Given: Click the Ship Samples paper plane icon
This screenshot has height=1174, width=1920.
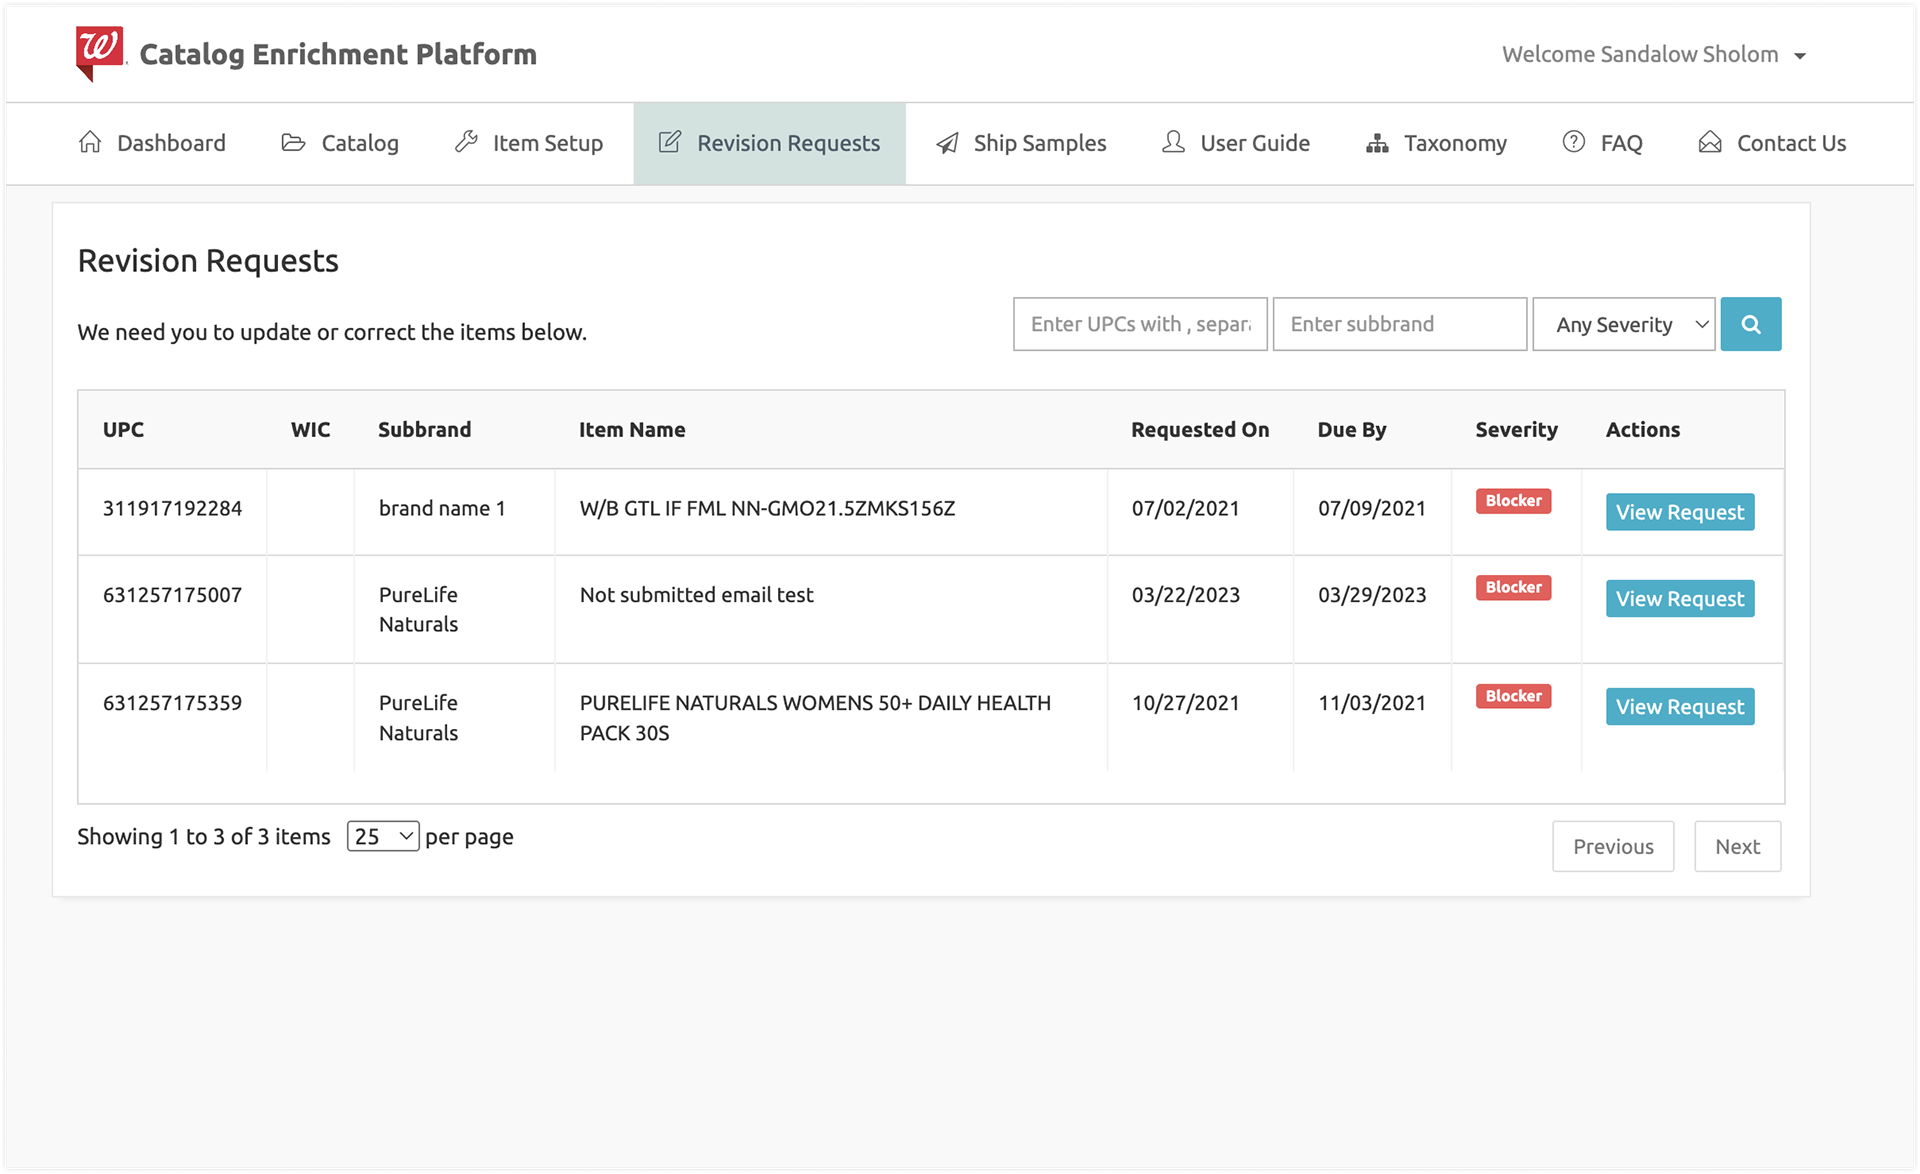Looking at the screenshot, I should (947, 143).
